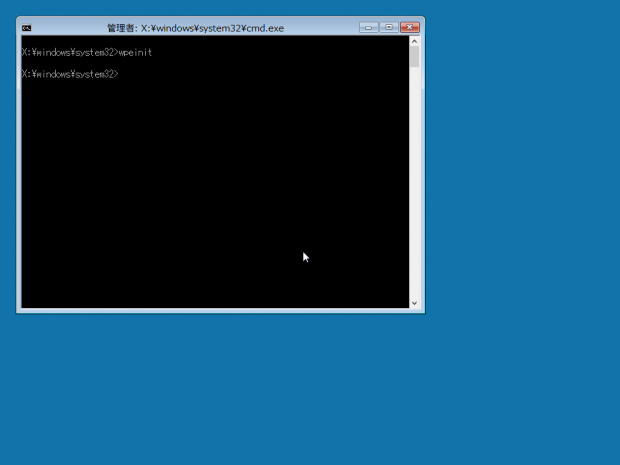Click the scrollbar down arrow
Viewport: 620px width, 465px height.
[x=414, y=303]
